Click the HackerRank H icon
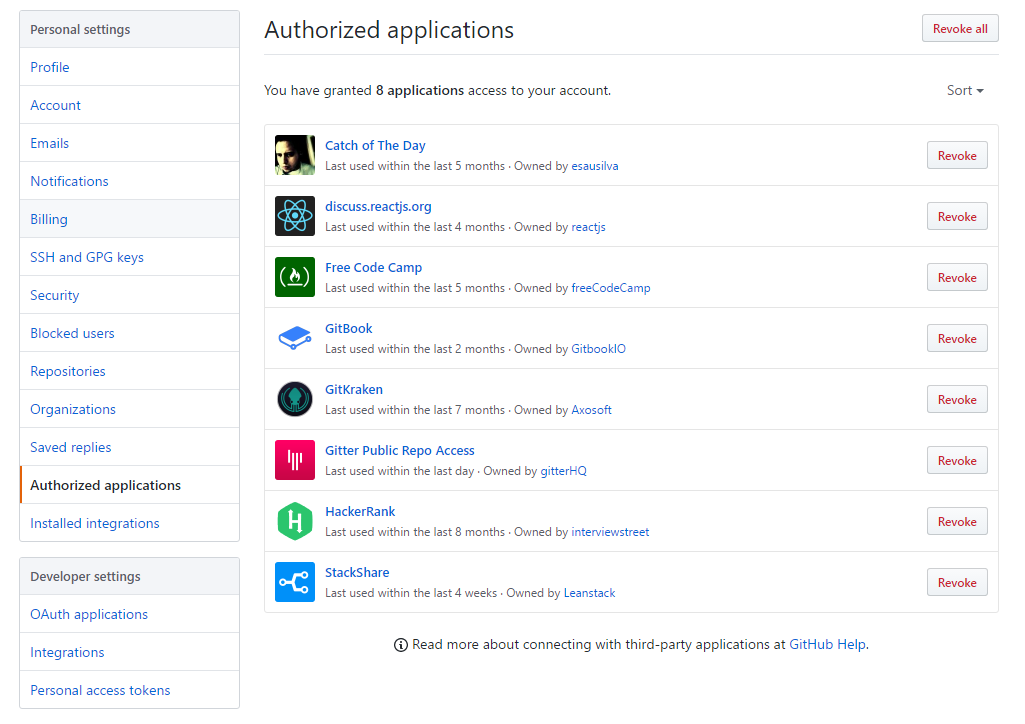The height and width of the screenshot is (724, 1025). point(294,521)
